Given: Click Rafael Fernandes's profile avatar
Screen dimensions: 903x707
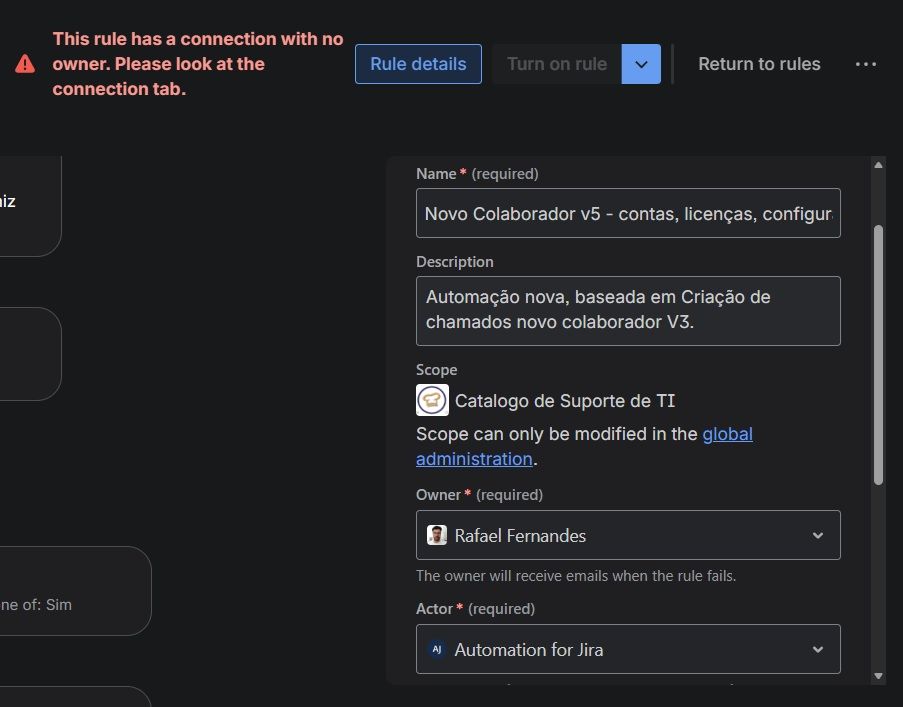Looking at the screenshot, I should [x=437, y=535].
